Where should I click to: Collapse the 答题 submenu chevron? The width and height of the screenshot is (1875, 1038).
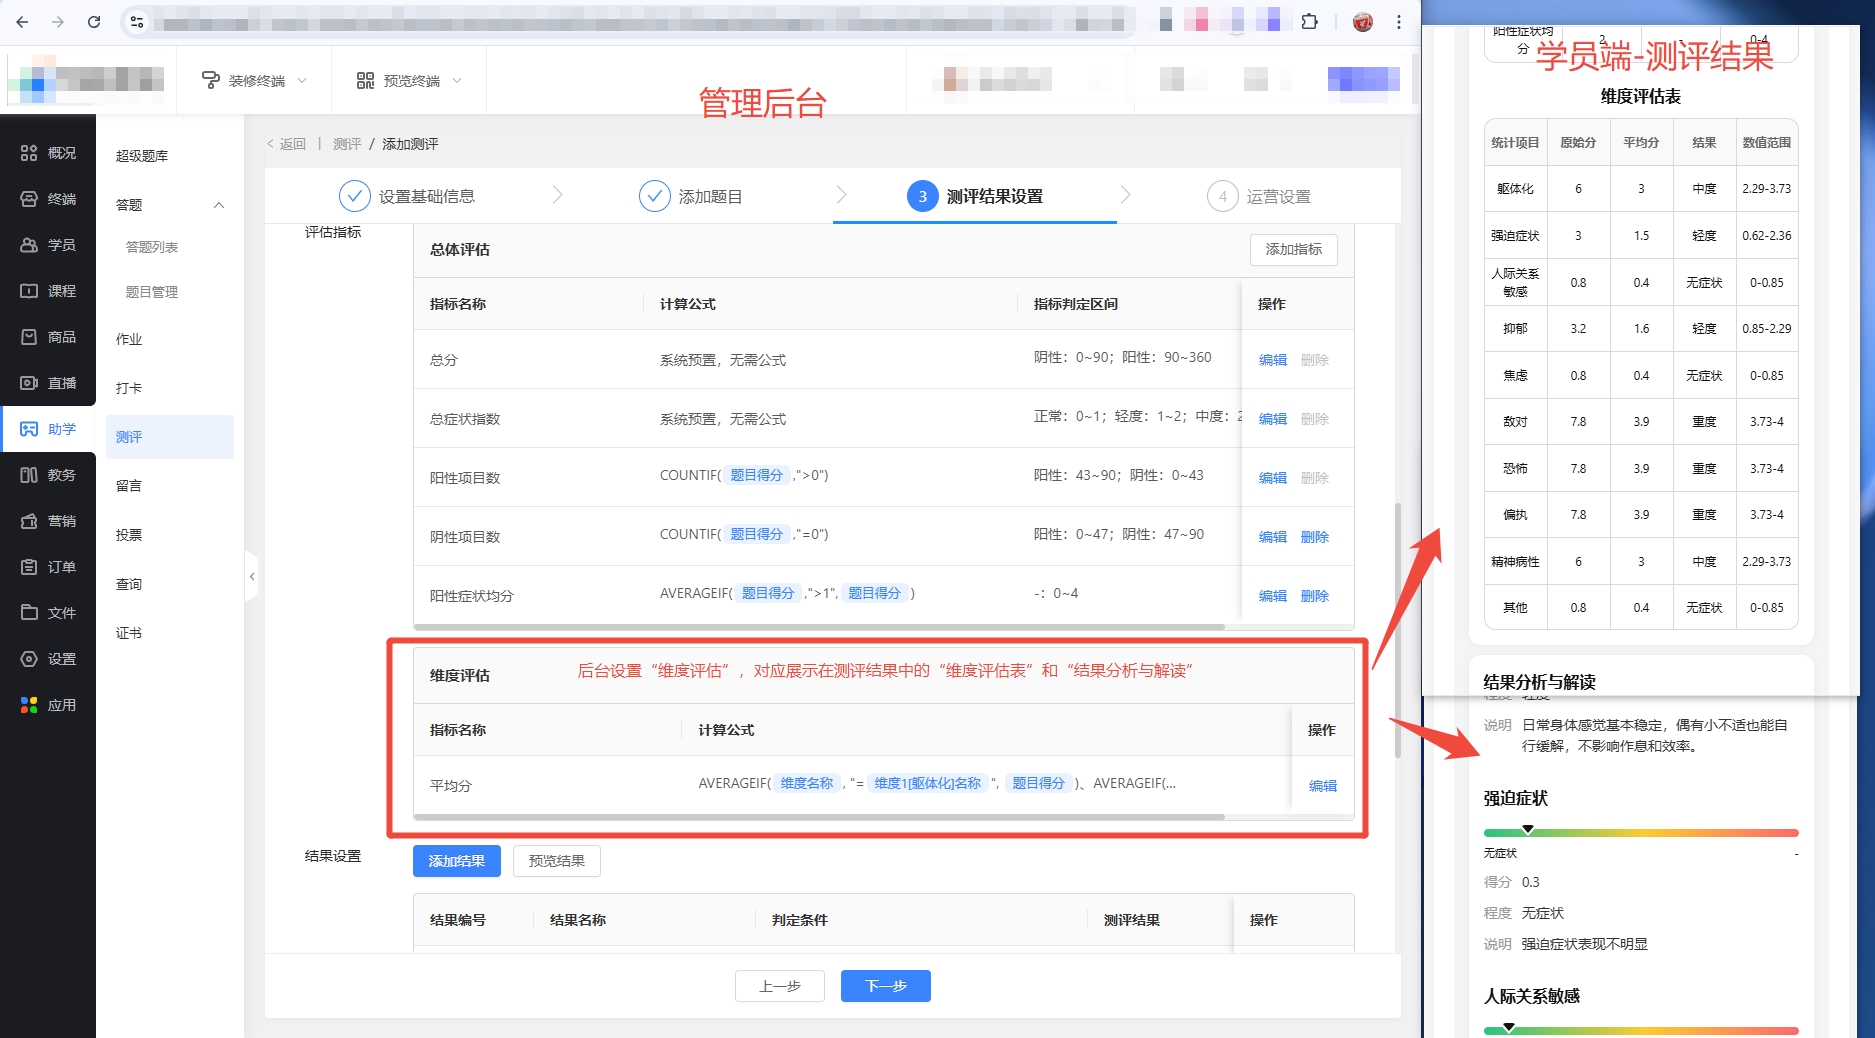tap(219, 205)
